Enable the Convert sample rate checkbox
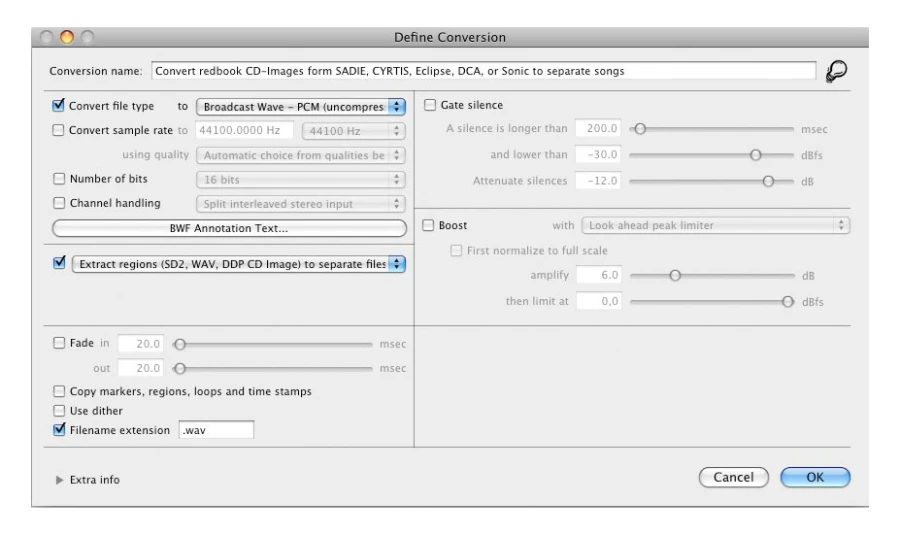The width and height of the screenshot is (900, 535). tap(58, 130)
